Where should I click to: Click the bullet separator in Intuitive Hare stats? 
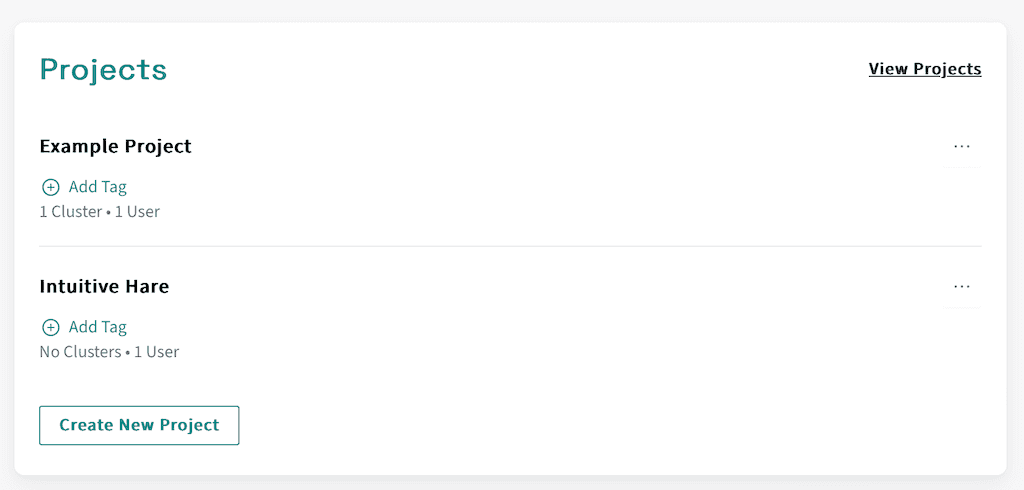pos(127,352)
